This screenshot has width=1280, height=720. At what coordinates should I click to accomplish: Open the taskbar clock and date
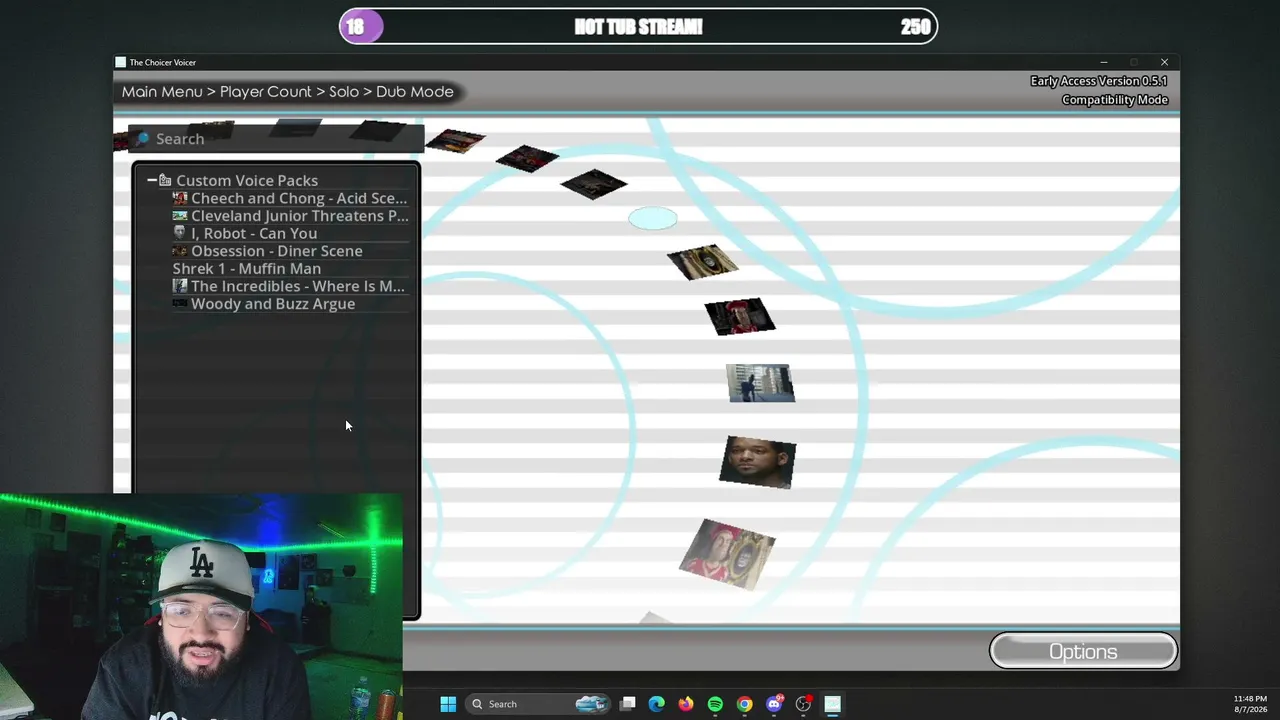[1250, 704]
